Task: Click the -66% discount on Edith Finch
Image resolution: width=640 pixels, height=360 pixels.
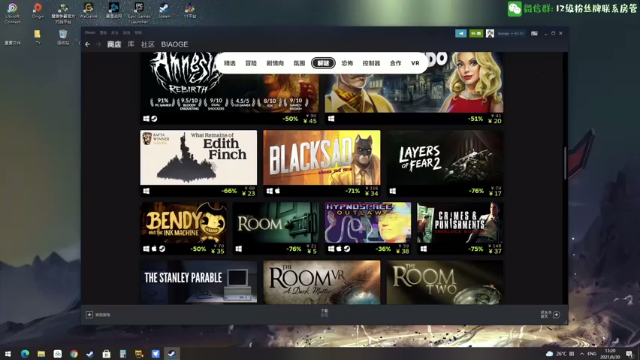Action: [x=229, y=191]
